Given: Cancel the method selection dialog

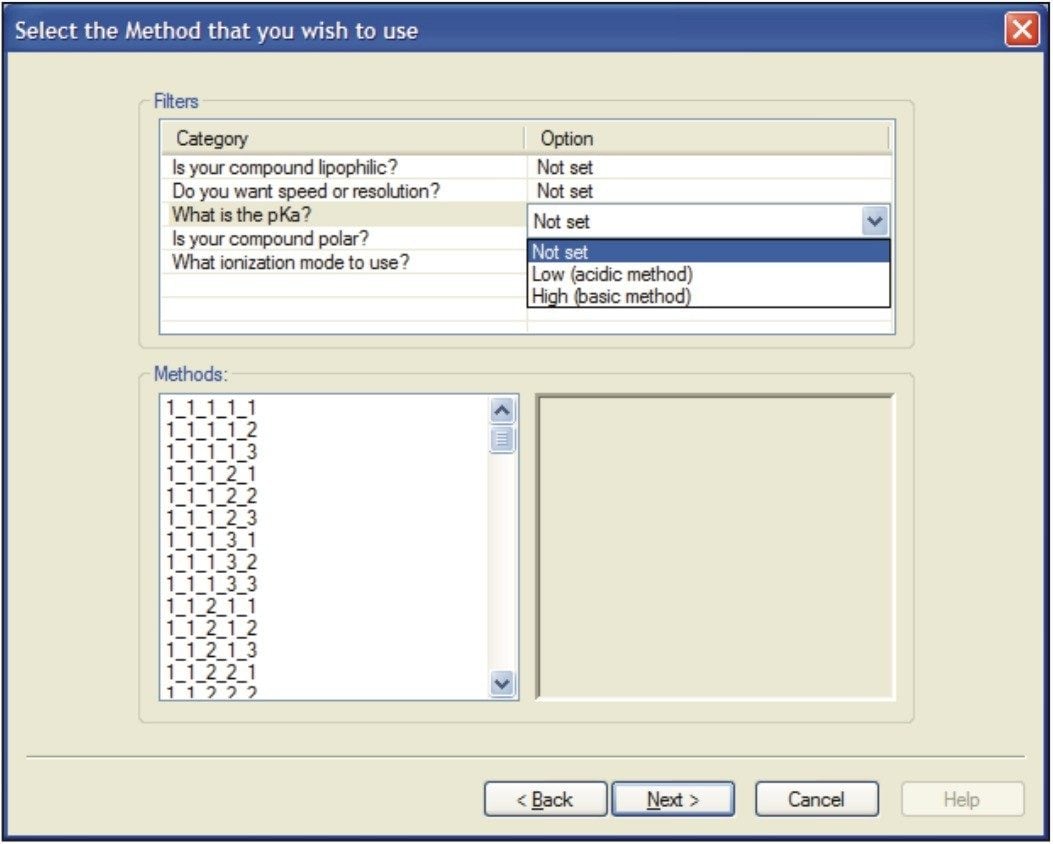Looking at the screenshot, I should (816, 799).
